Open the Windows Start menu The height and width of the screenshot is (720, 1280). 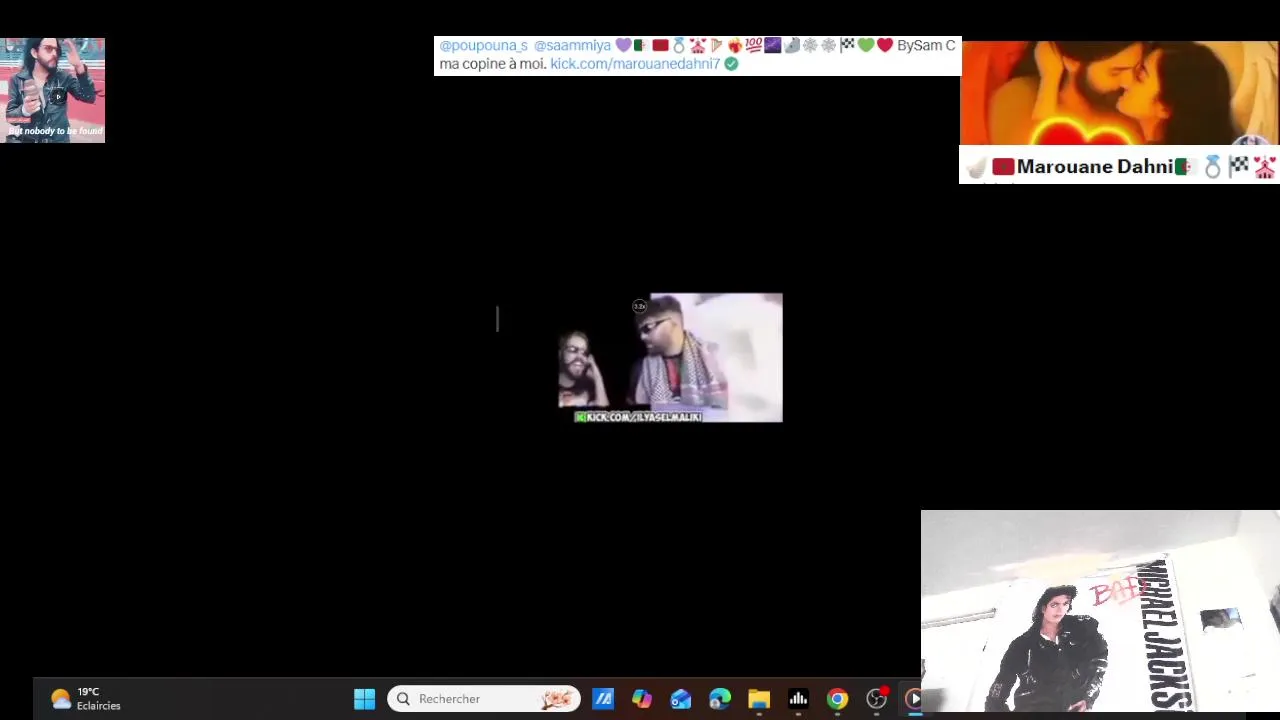tap(364, 699)
